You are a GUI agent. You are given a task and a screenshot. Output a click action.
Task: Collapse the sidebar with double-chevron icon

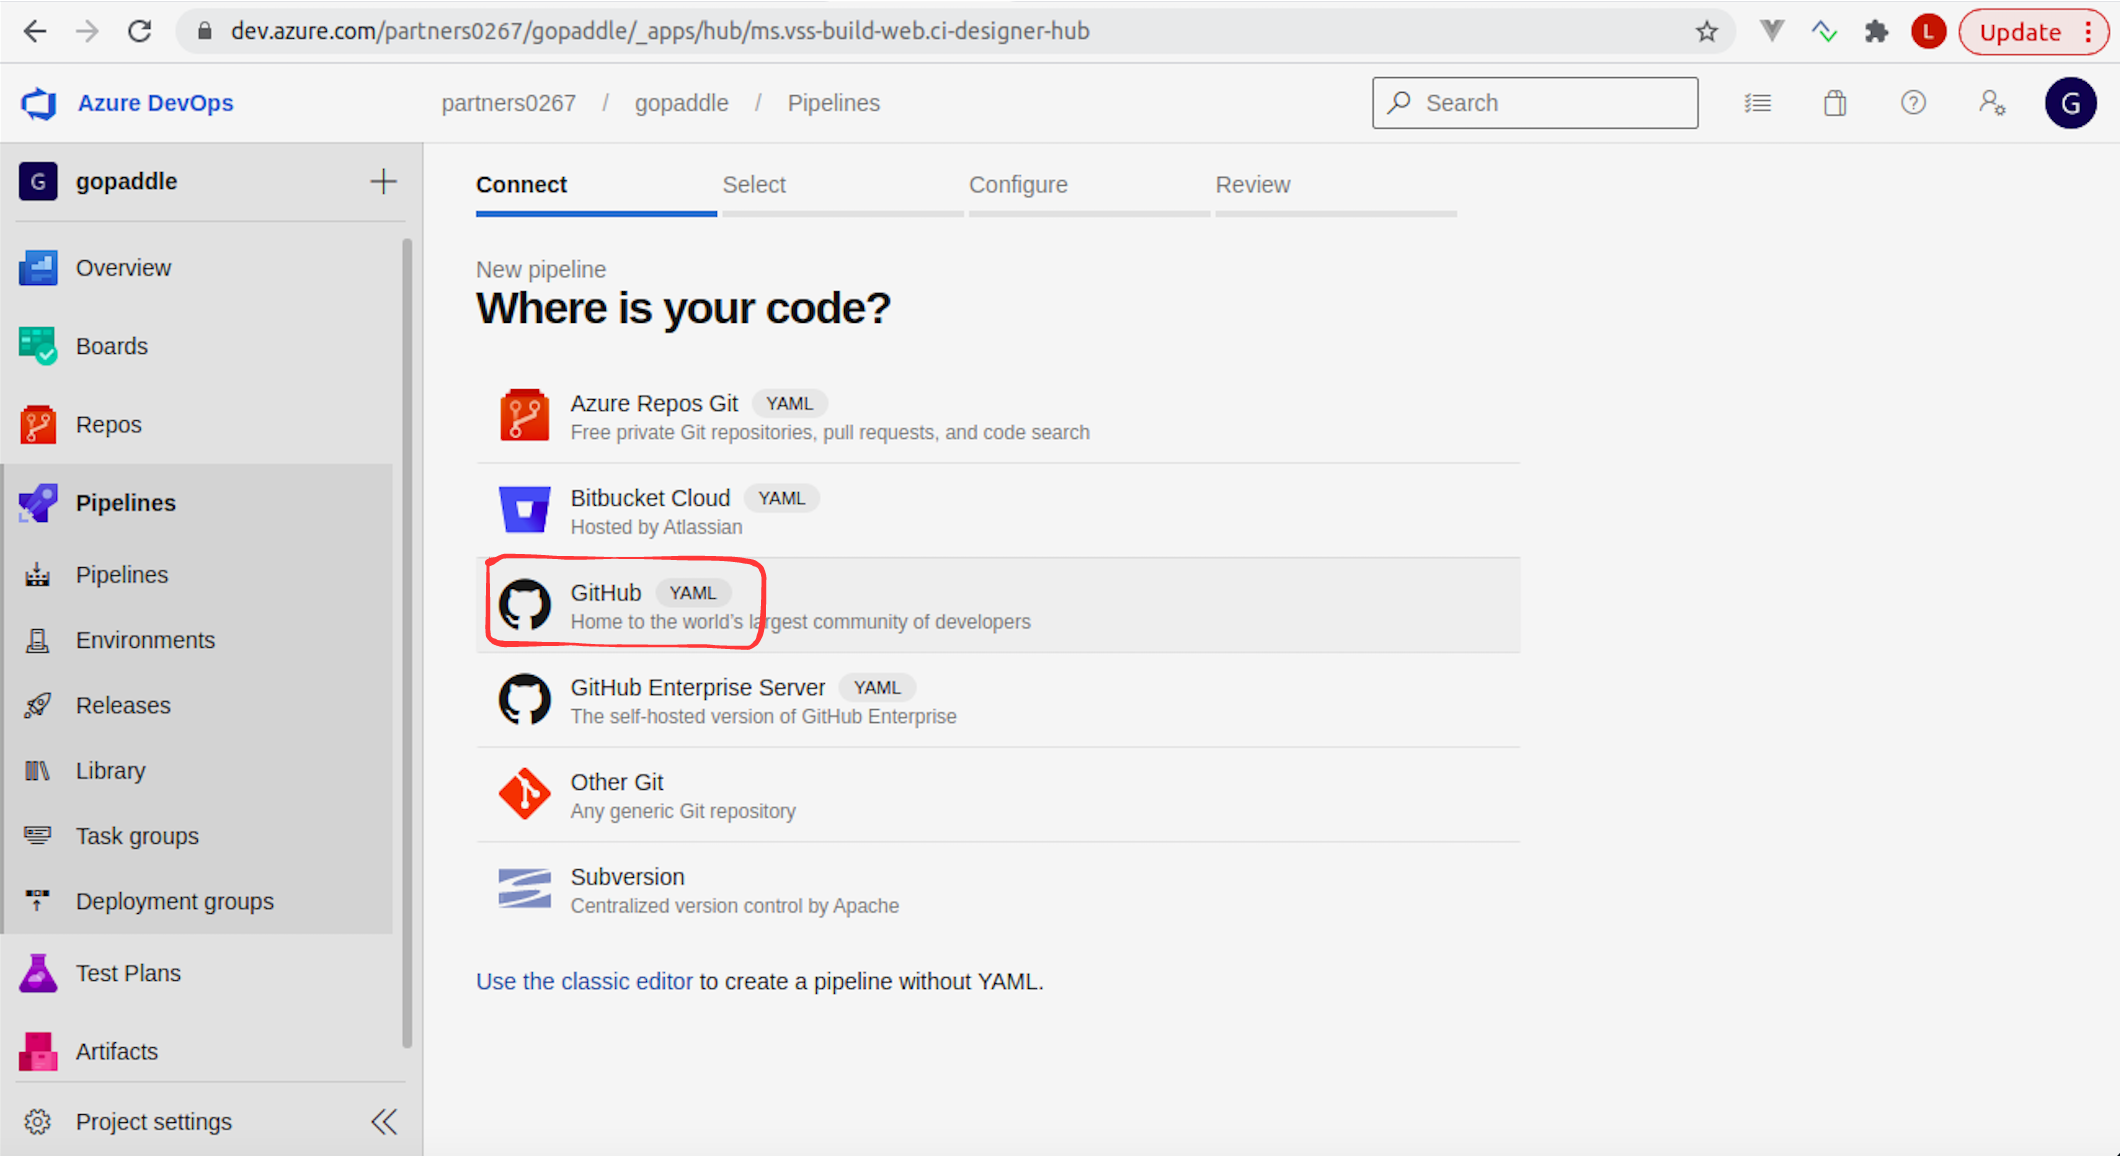pyautogui.click(x=384, y=1122)
